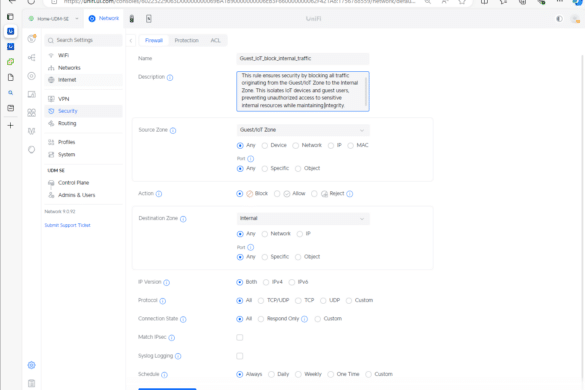Show info for the source Port

(251, 159)
